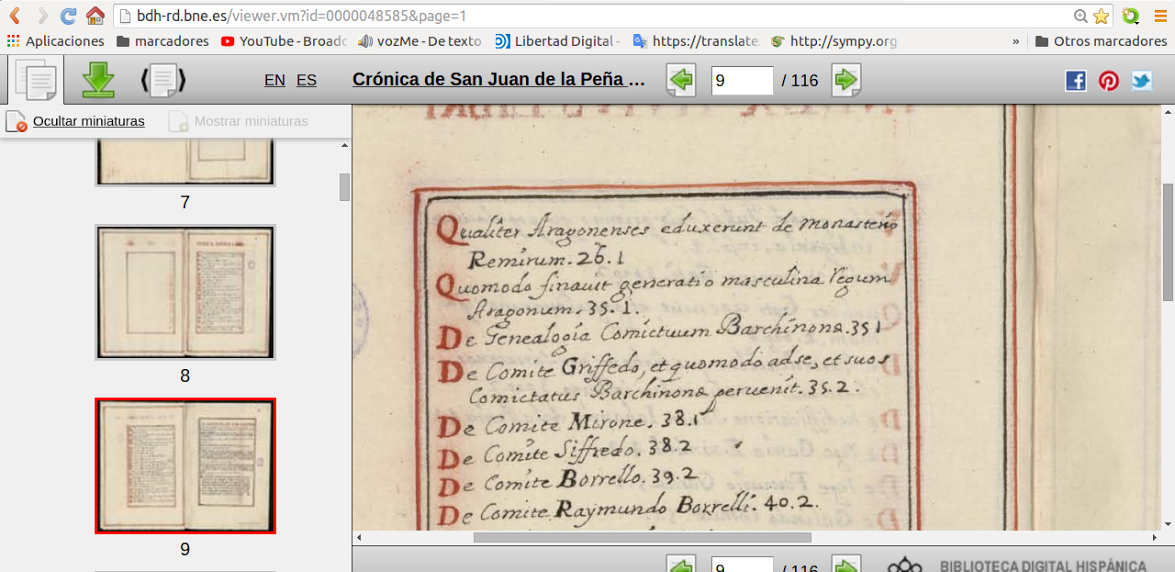The image size is (1175, 572).
Task: Open the translate.google bookmark
Action: click(x=697, y=41)
